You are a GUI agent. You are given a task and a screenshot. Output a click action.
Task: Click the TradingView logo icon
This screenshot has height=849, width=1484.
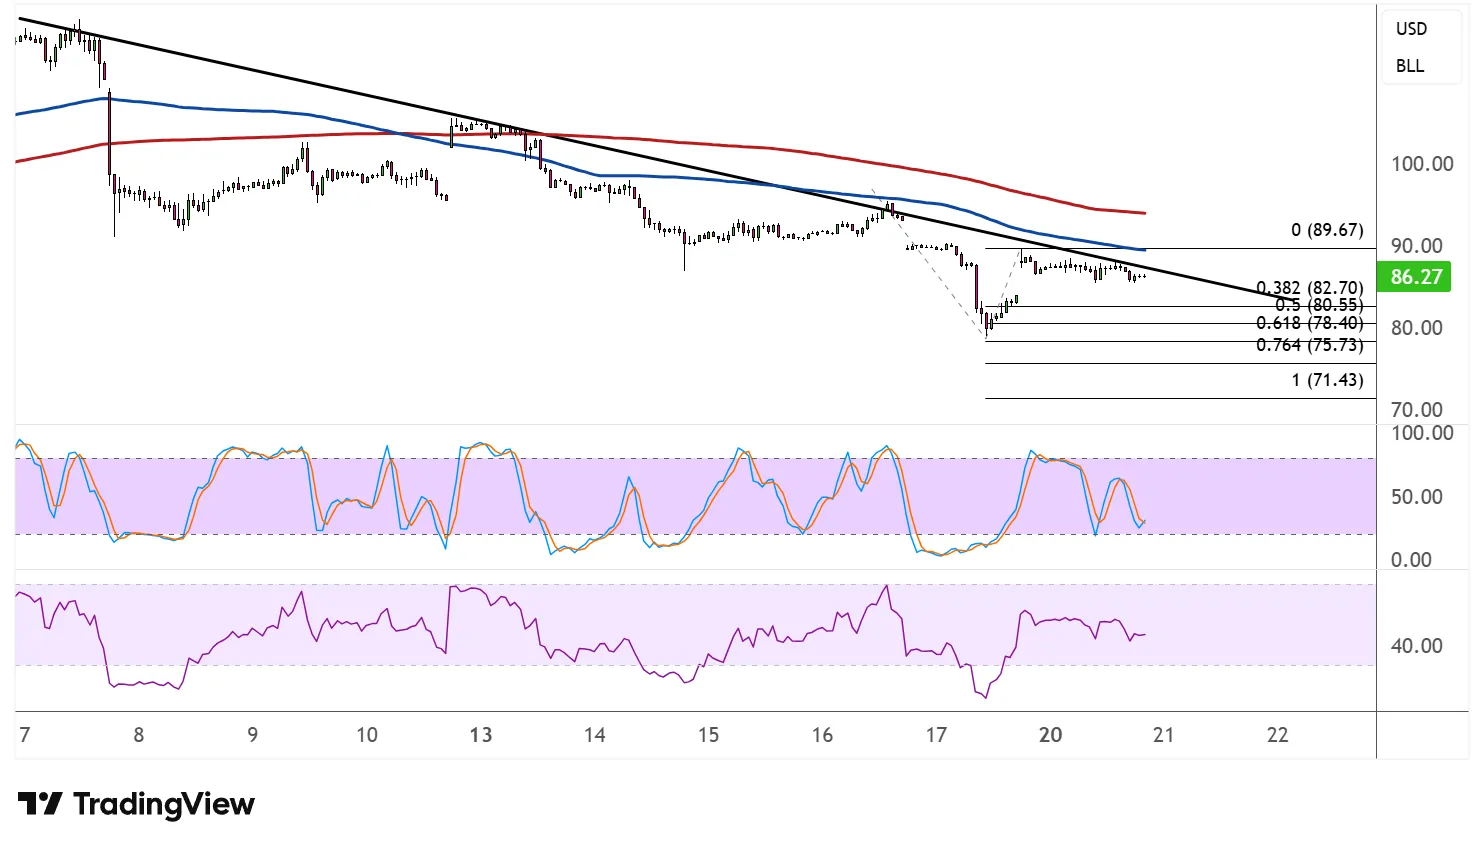pos(40,804)
